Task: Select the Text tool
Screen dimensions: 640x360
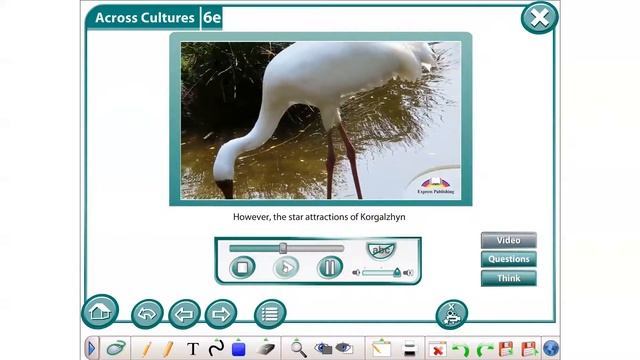Action: [x=193, y=349]
